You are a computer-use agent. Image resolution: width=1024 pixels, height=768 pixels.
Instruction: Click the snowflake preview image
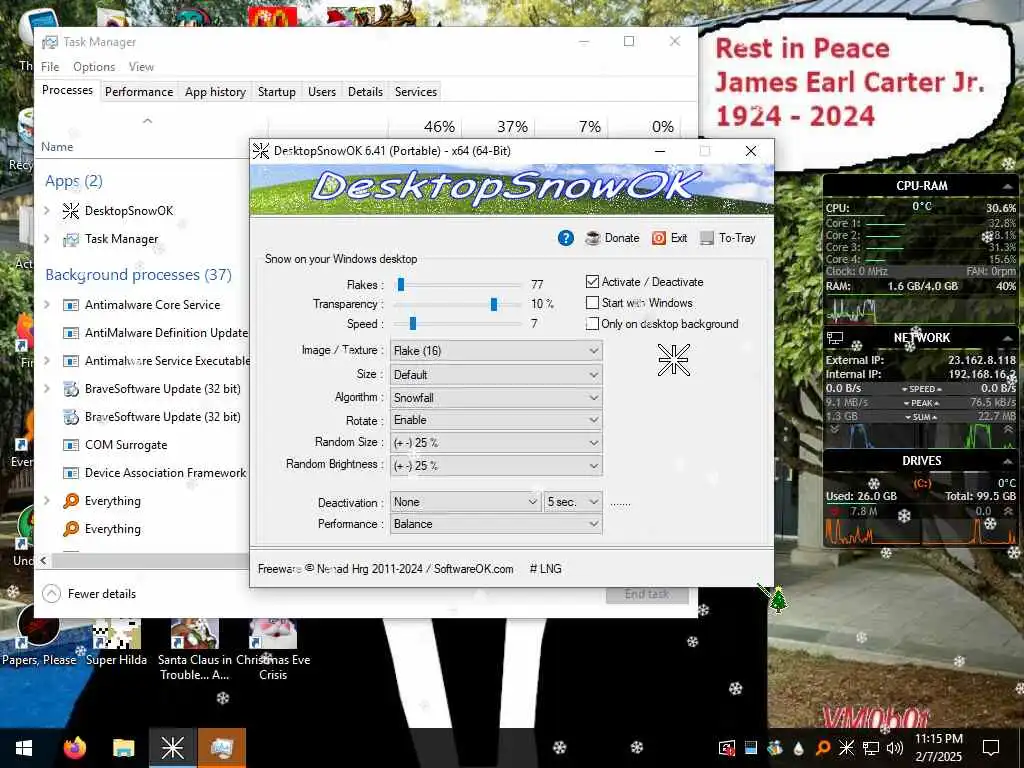click(x=673, y=360)
